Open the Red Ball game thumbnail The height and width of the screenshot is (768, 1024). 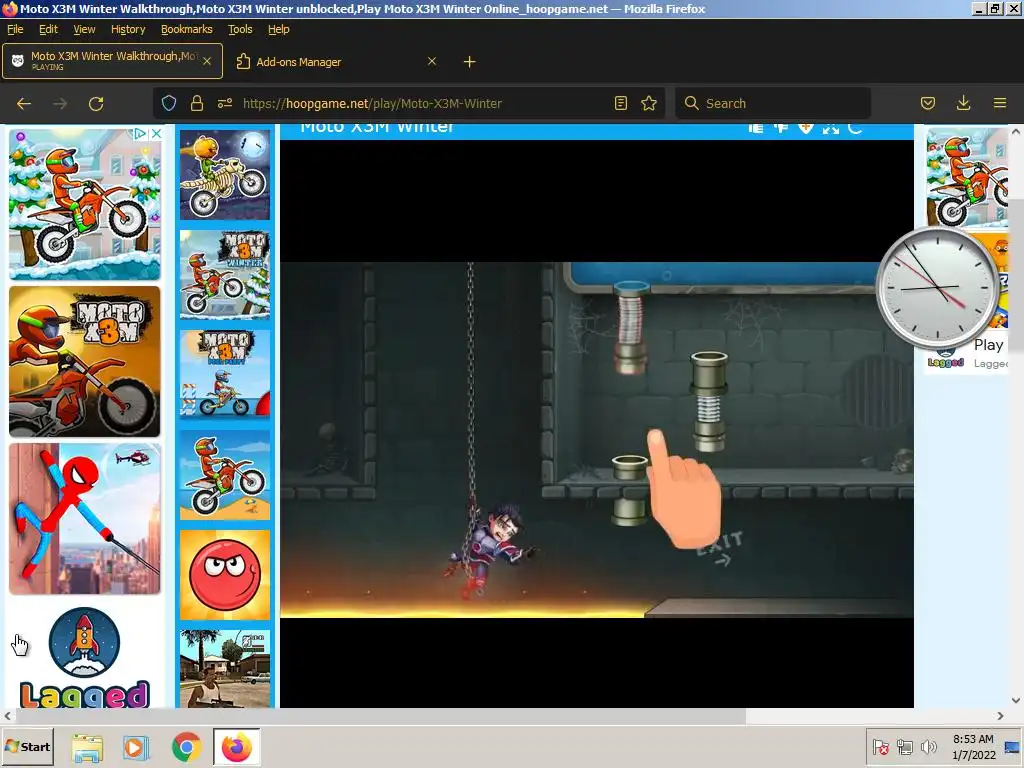(x=225, y=575)
